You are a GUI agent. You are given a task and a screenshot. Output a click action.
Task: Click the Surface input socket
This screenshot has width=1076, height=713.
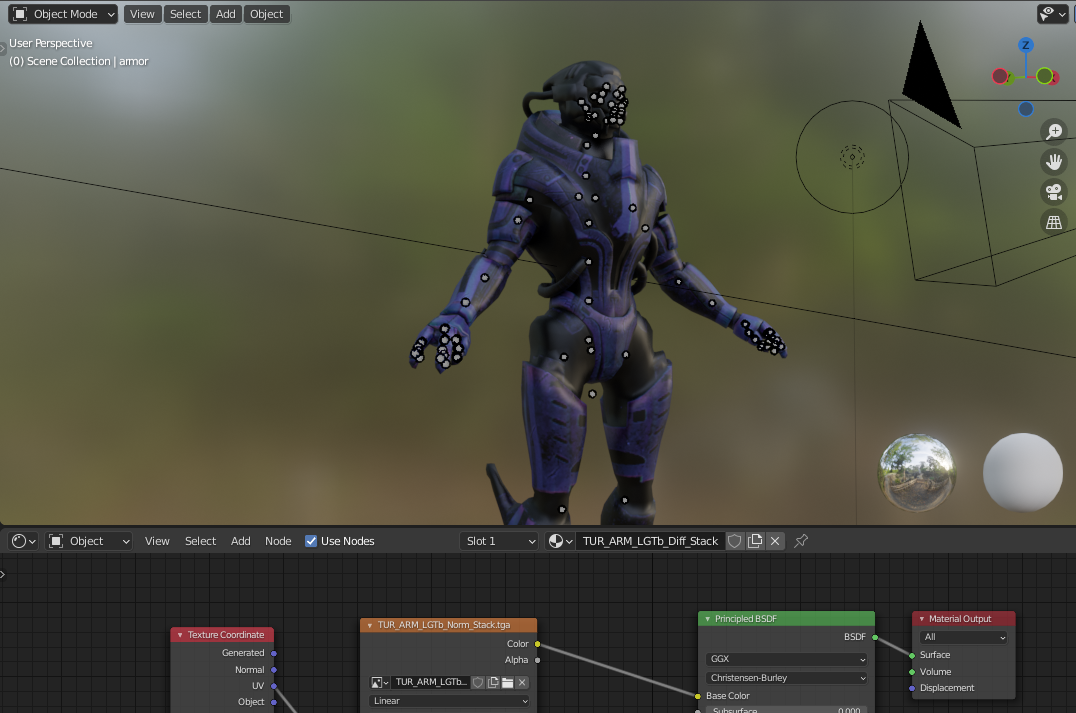tap(912, 655)
